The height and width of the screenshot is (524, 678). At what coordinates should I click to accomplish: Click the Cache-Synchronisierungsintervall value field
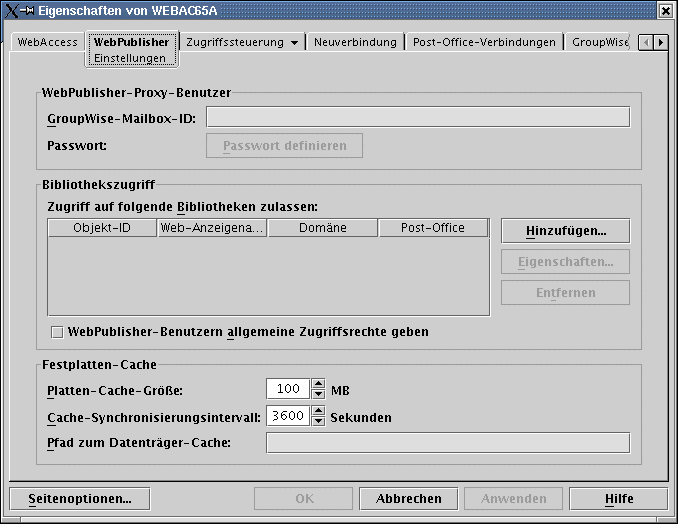(x=288, y=415)
